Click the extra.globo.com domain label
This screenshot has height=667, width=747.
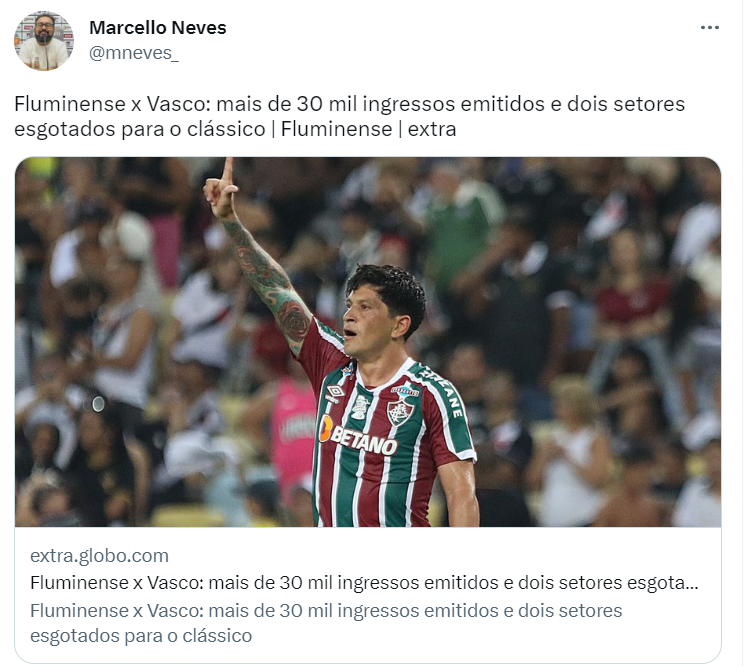[x=100, y=558]
